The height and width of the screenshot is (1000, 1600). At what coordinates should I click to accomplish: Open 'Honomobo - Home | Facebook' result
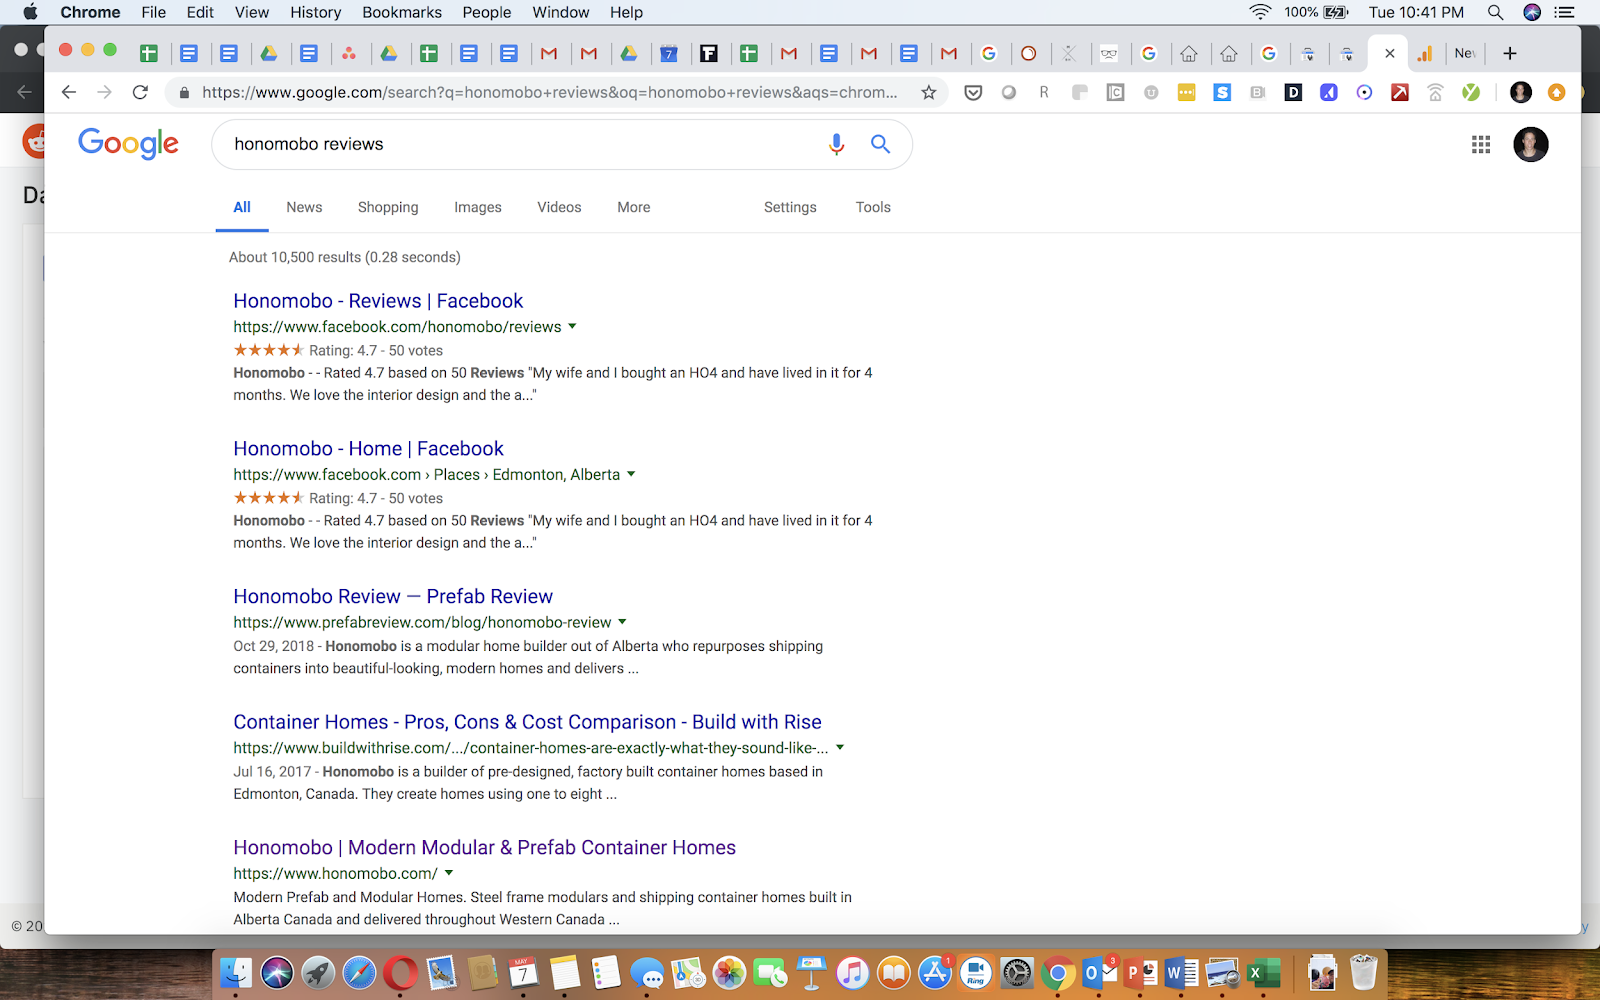[x=368, y=449]
